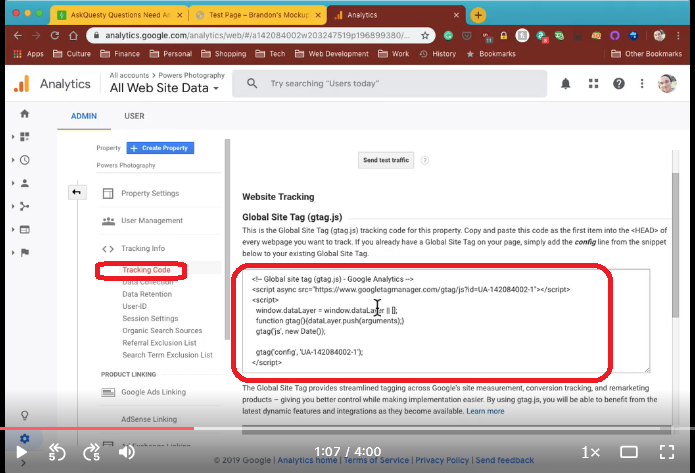The height and width of the screenshot is (473, 695).
Task: Open the Audience person sidebar icon
Action: tap(25, 183)
